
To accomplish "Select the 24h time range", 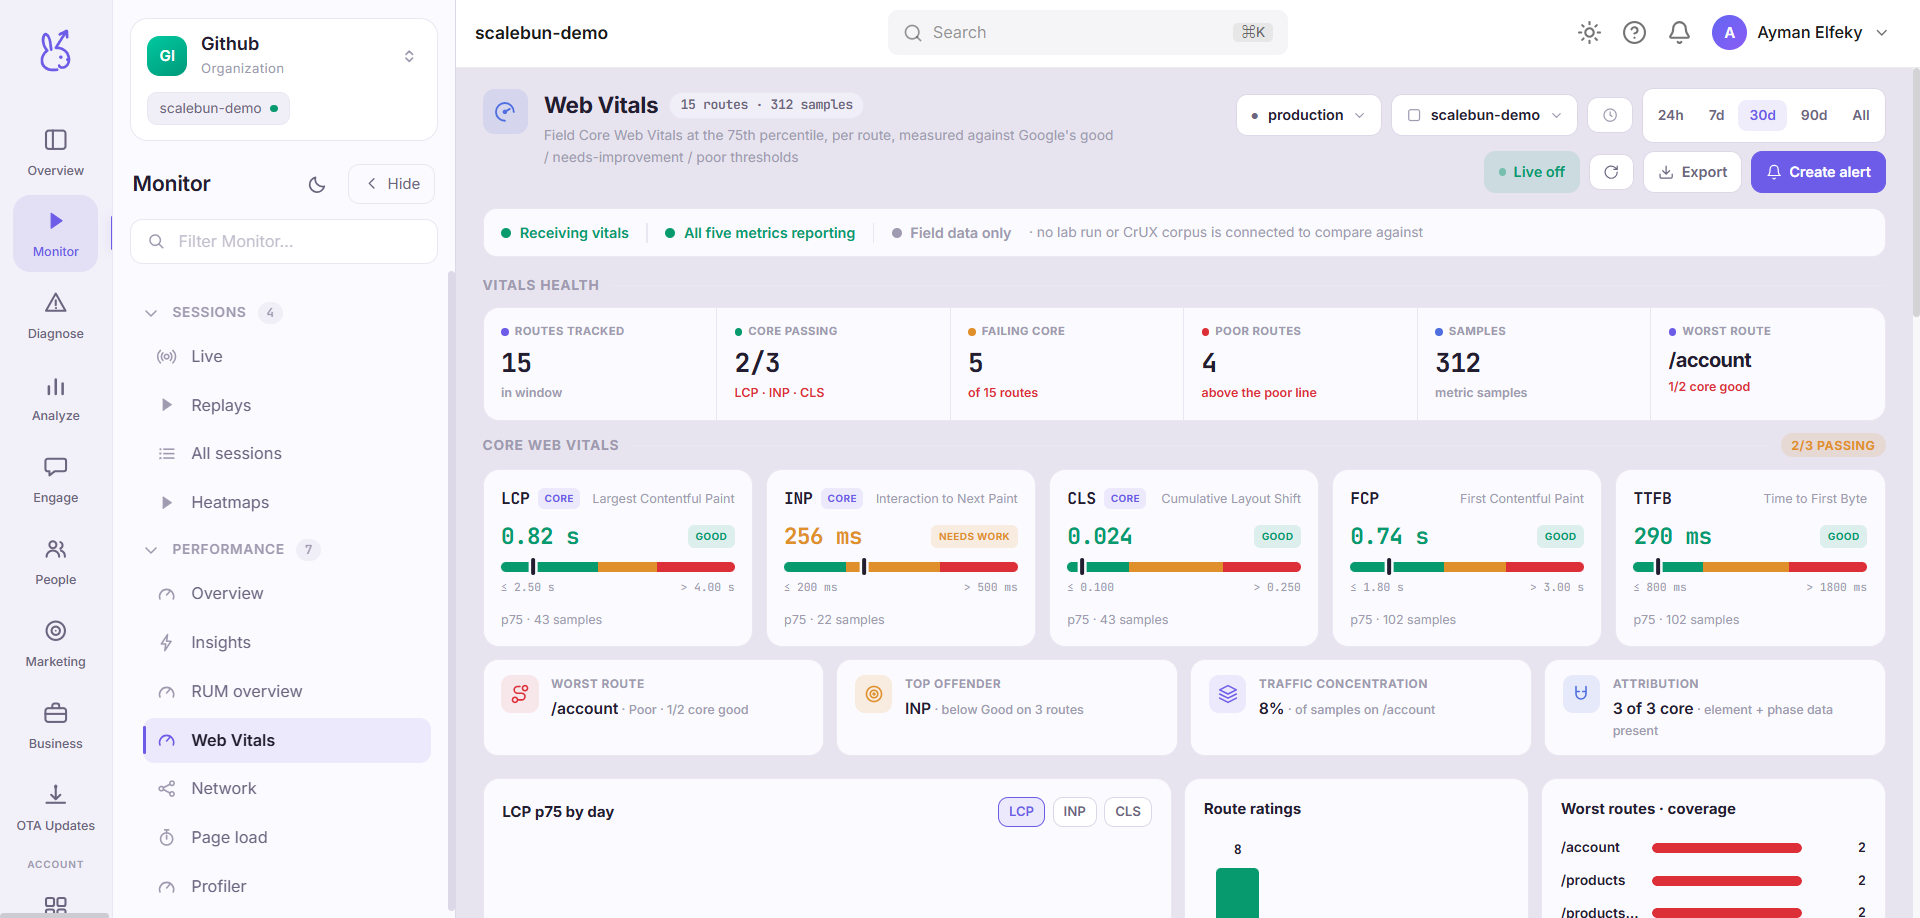I will [1670, 115].
